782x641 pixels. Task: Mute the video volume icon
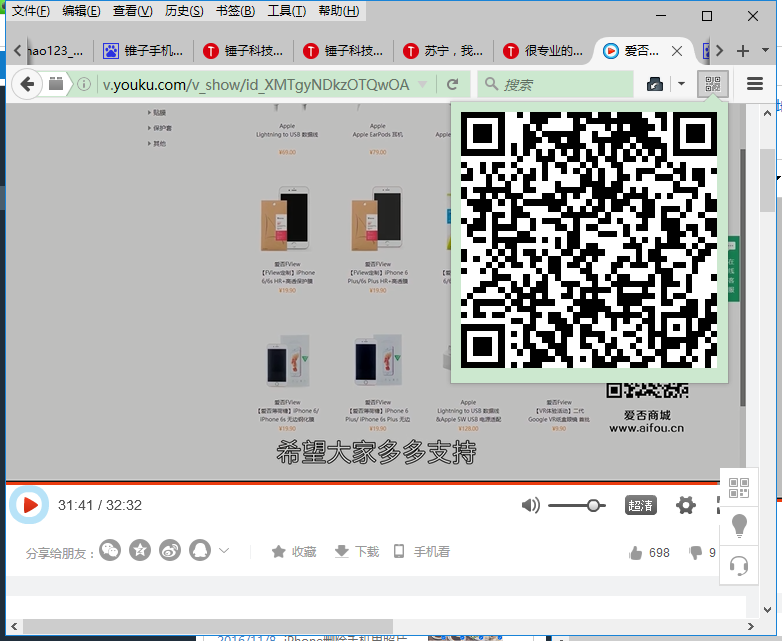[531, 505]
